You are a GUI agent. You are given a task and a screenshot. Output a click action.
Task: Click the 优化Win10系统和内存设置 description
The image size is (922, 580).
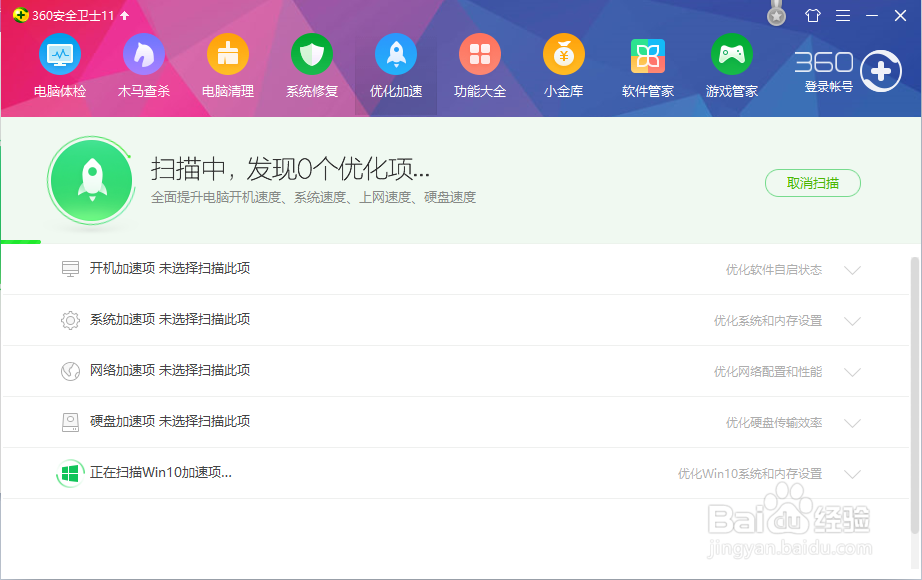pos(750,474)
